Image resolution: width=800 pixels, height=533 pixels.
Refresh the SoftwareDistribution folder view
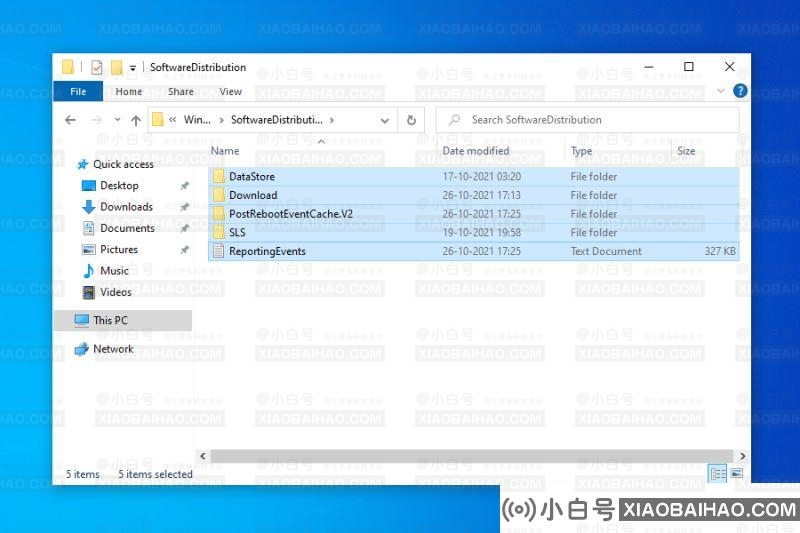click(411, 120)
